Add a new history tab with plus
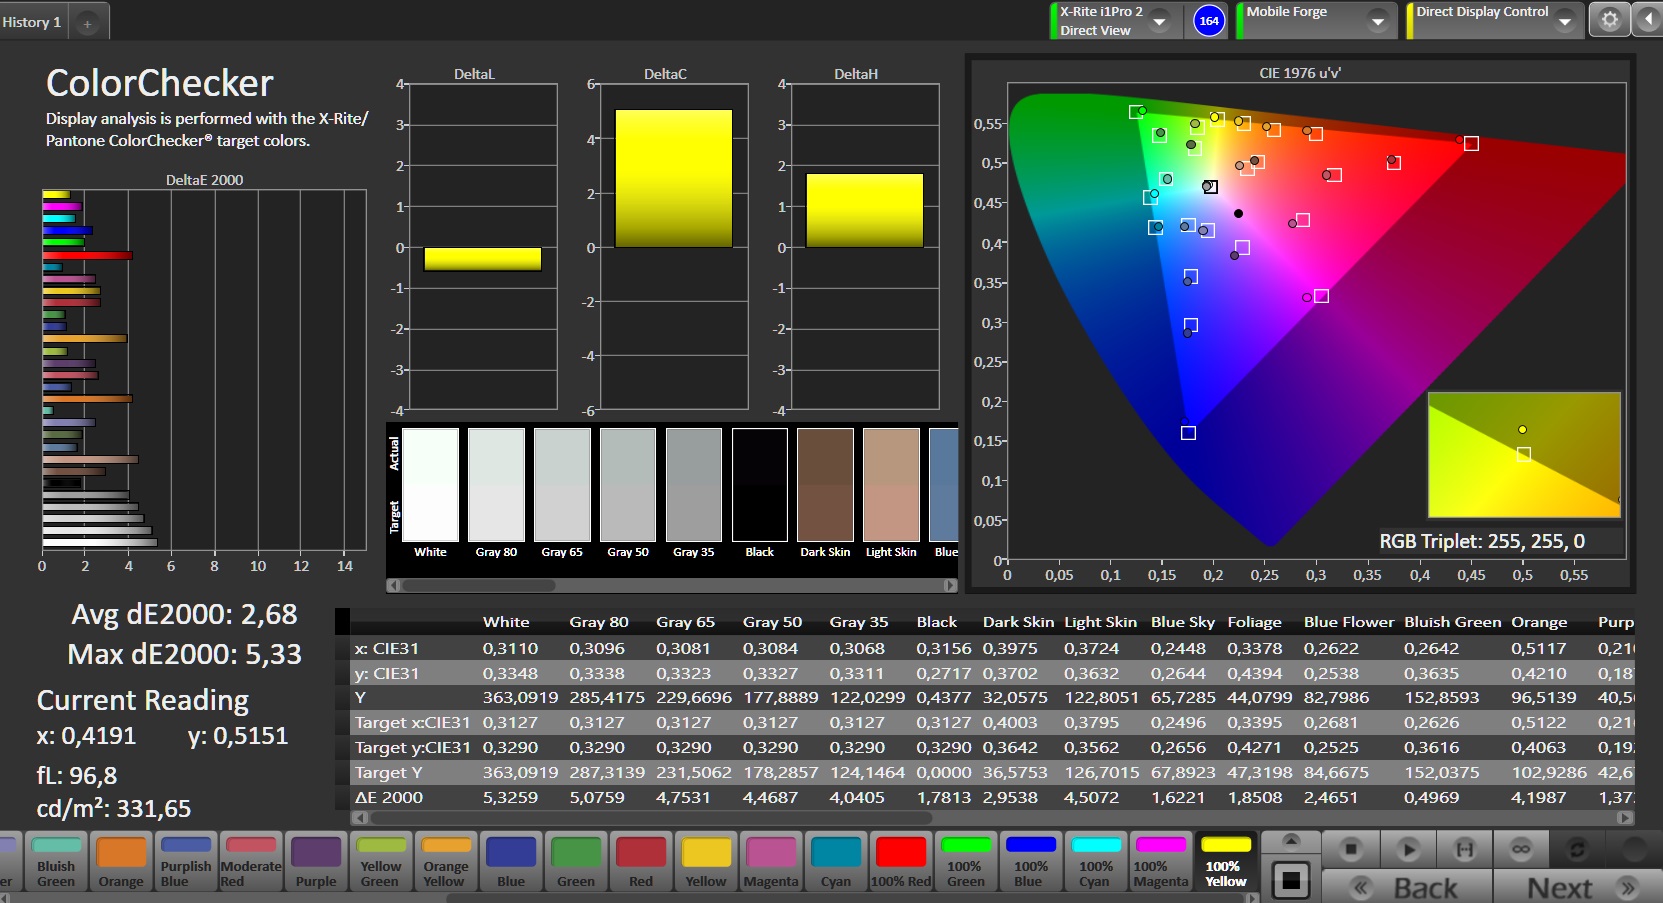 (x=87, y=23)
